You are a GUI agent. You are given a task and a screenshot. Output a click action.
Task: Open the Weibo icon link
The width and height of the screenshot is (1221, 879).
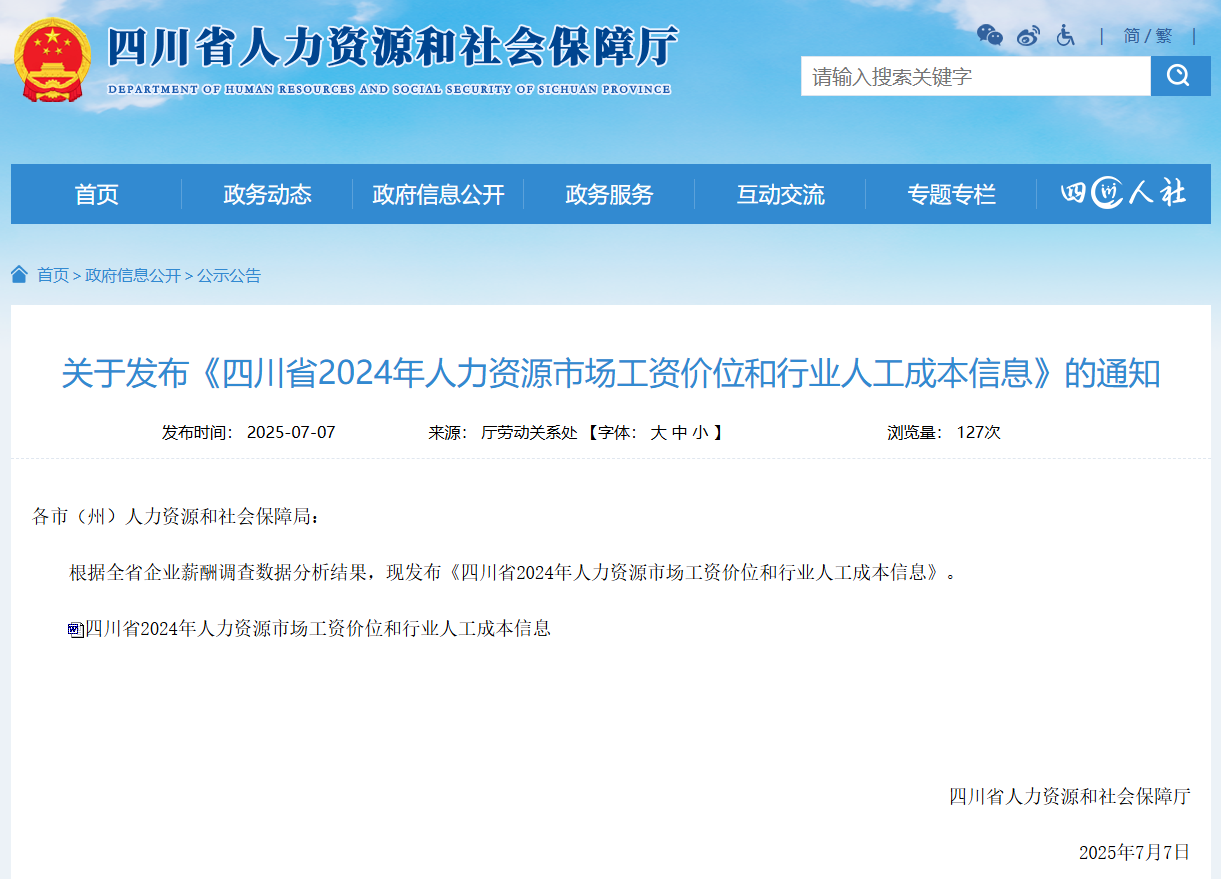click(1028, 36)
